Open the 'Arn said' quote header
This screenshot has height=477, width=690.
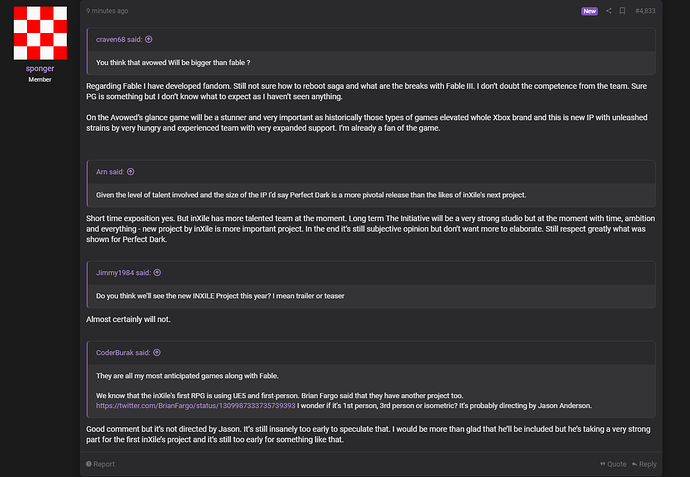click(x=109, y=172)
